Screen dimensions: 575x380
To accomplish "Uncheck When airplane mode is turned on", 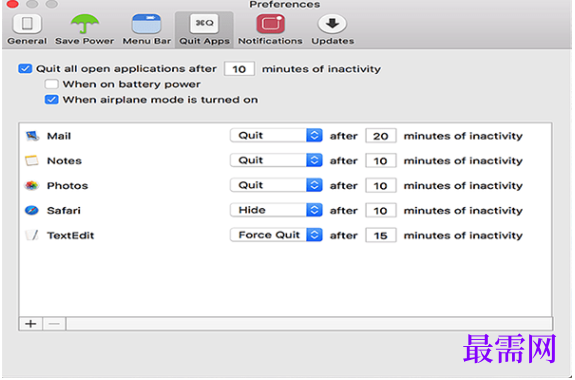I will pos(51,99).
